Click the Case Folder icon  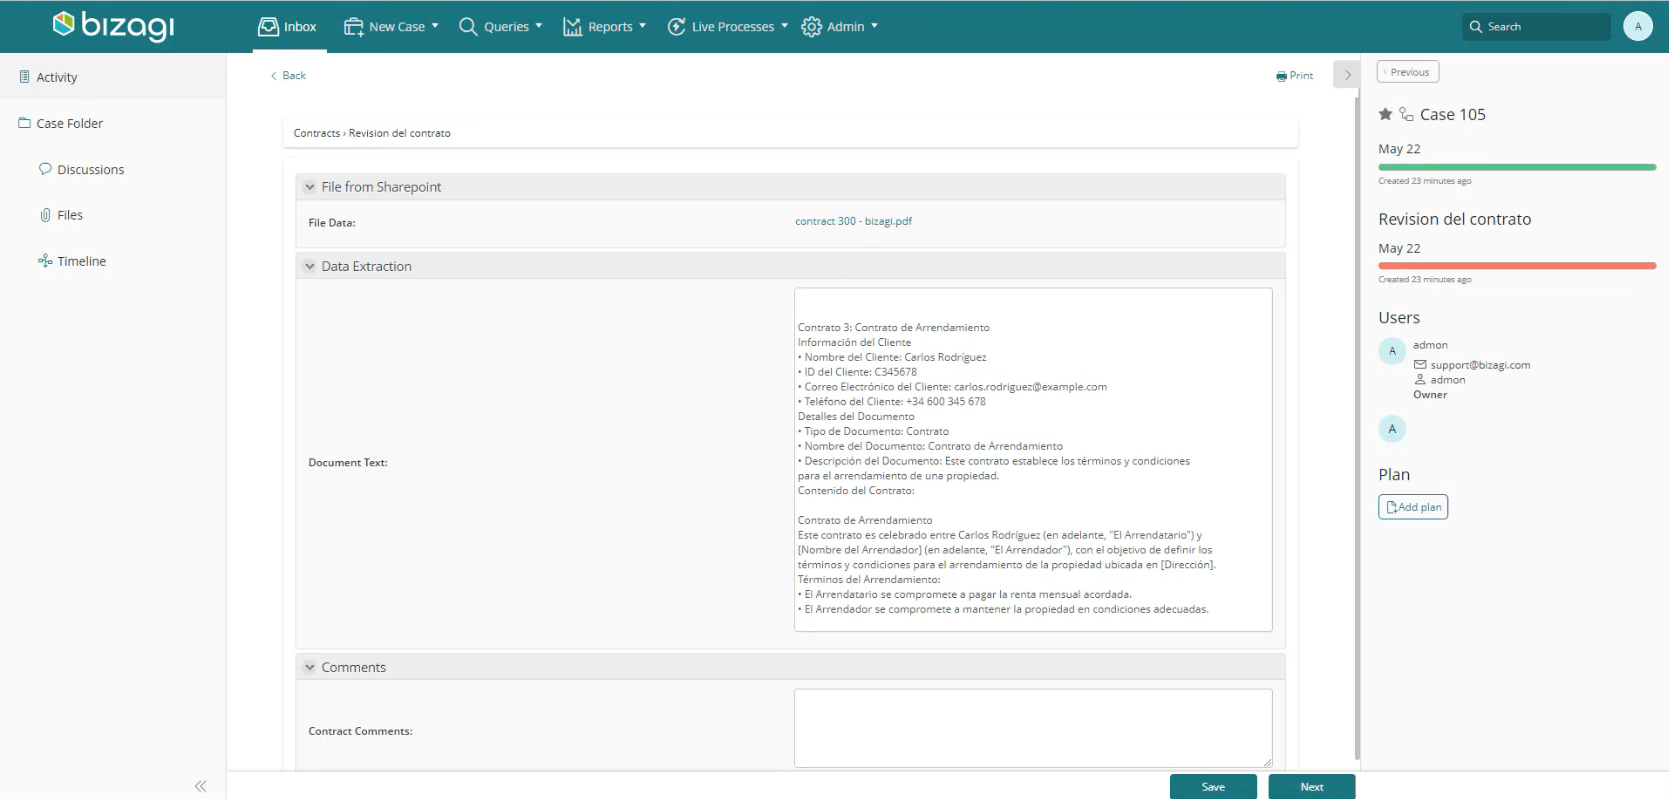(25, 123)
